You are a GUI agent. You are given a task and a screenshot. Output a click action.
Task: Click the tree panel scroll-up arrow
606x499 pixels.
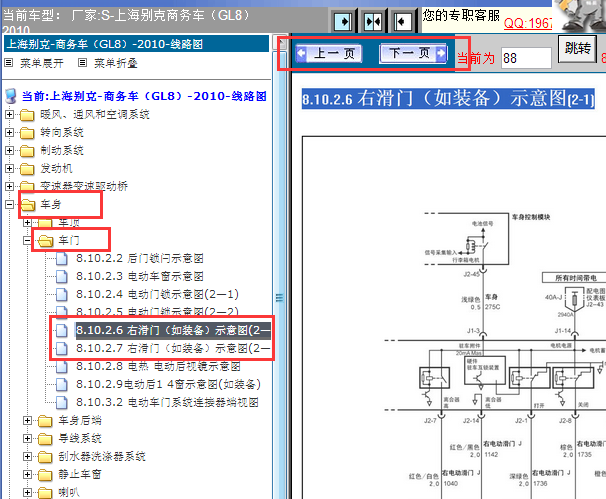280,42
